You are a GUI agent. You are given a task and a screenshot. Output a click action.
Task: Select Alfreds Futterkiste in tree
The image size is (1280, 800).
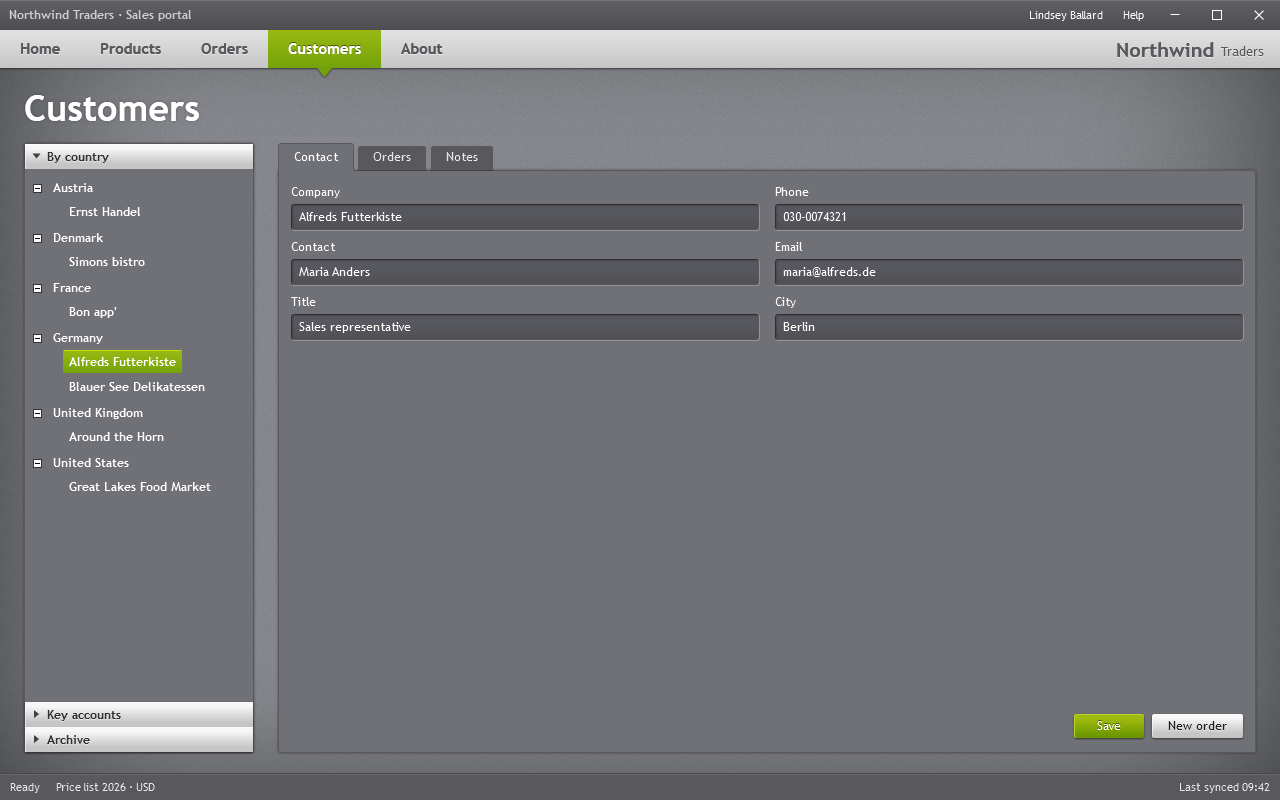[x=122, y=362]
